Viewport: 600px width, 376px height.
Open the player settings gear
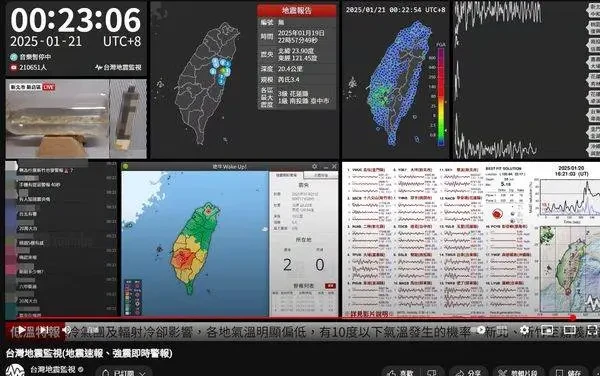point(525,330)
